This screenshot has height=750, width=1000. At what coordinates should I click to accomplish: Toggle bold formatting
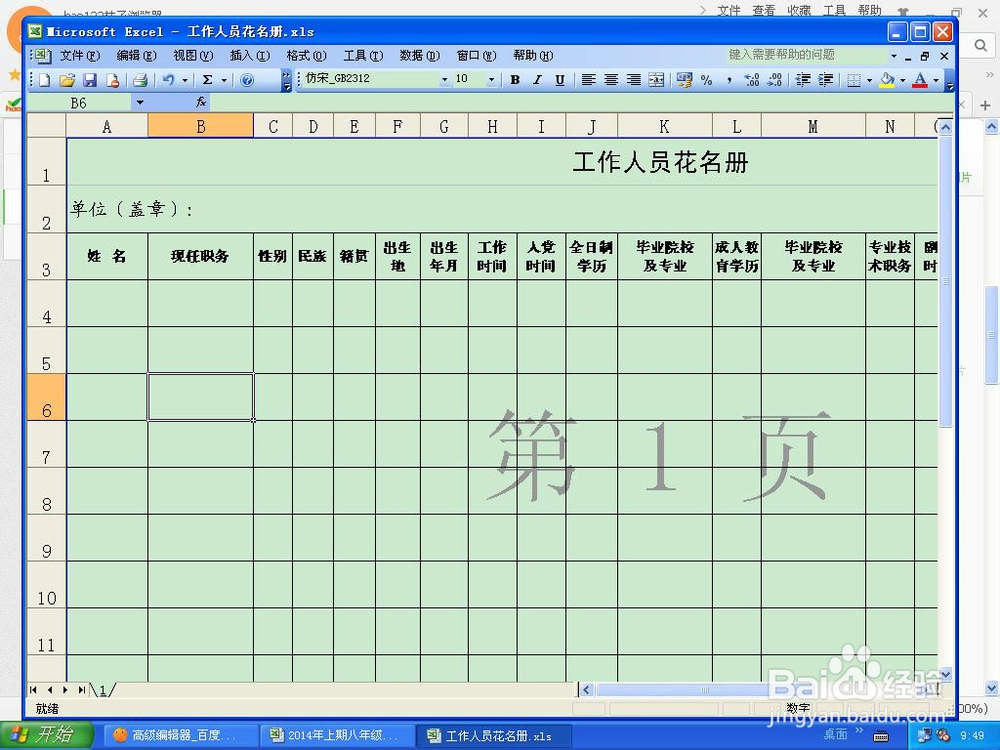click(x=515, y=80)
